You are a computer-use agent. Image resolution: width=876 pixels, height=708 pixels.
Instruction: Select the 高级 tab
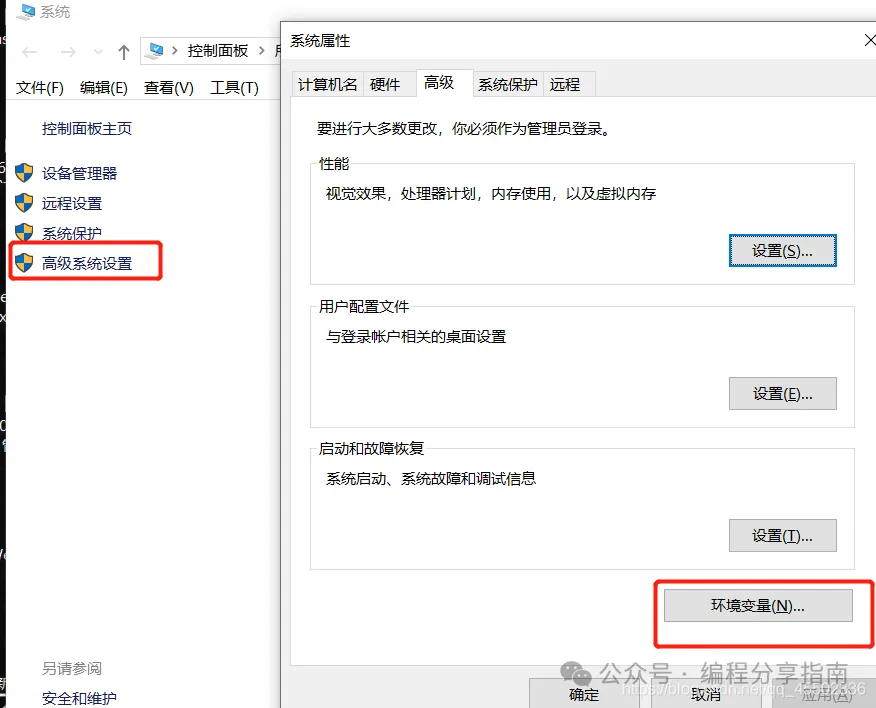click(445, 83)
